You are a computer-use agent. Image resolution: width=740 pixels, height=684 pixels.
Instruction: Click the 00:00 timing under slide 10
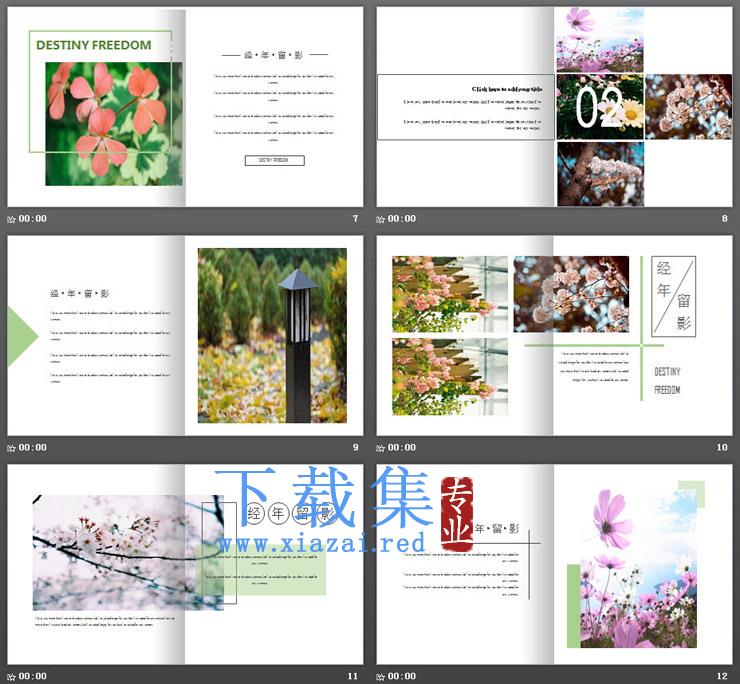[402, 447]
